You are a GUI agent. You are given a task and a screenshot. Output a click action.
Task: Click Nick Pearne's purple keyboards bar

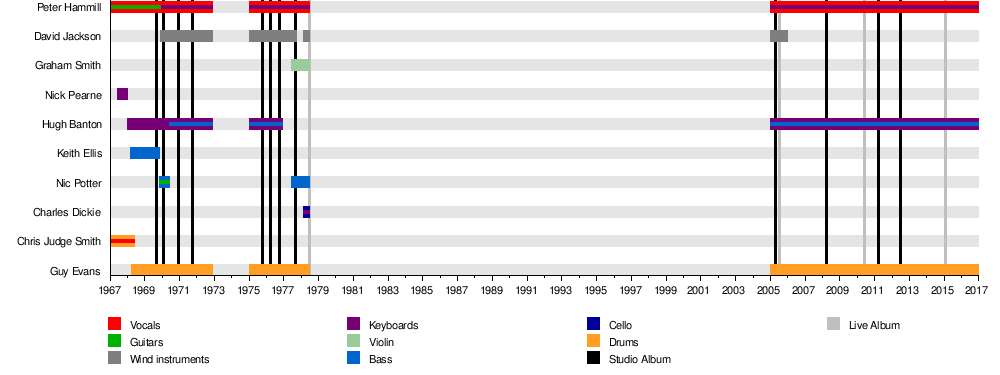[122, 94]
